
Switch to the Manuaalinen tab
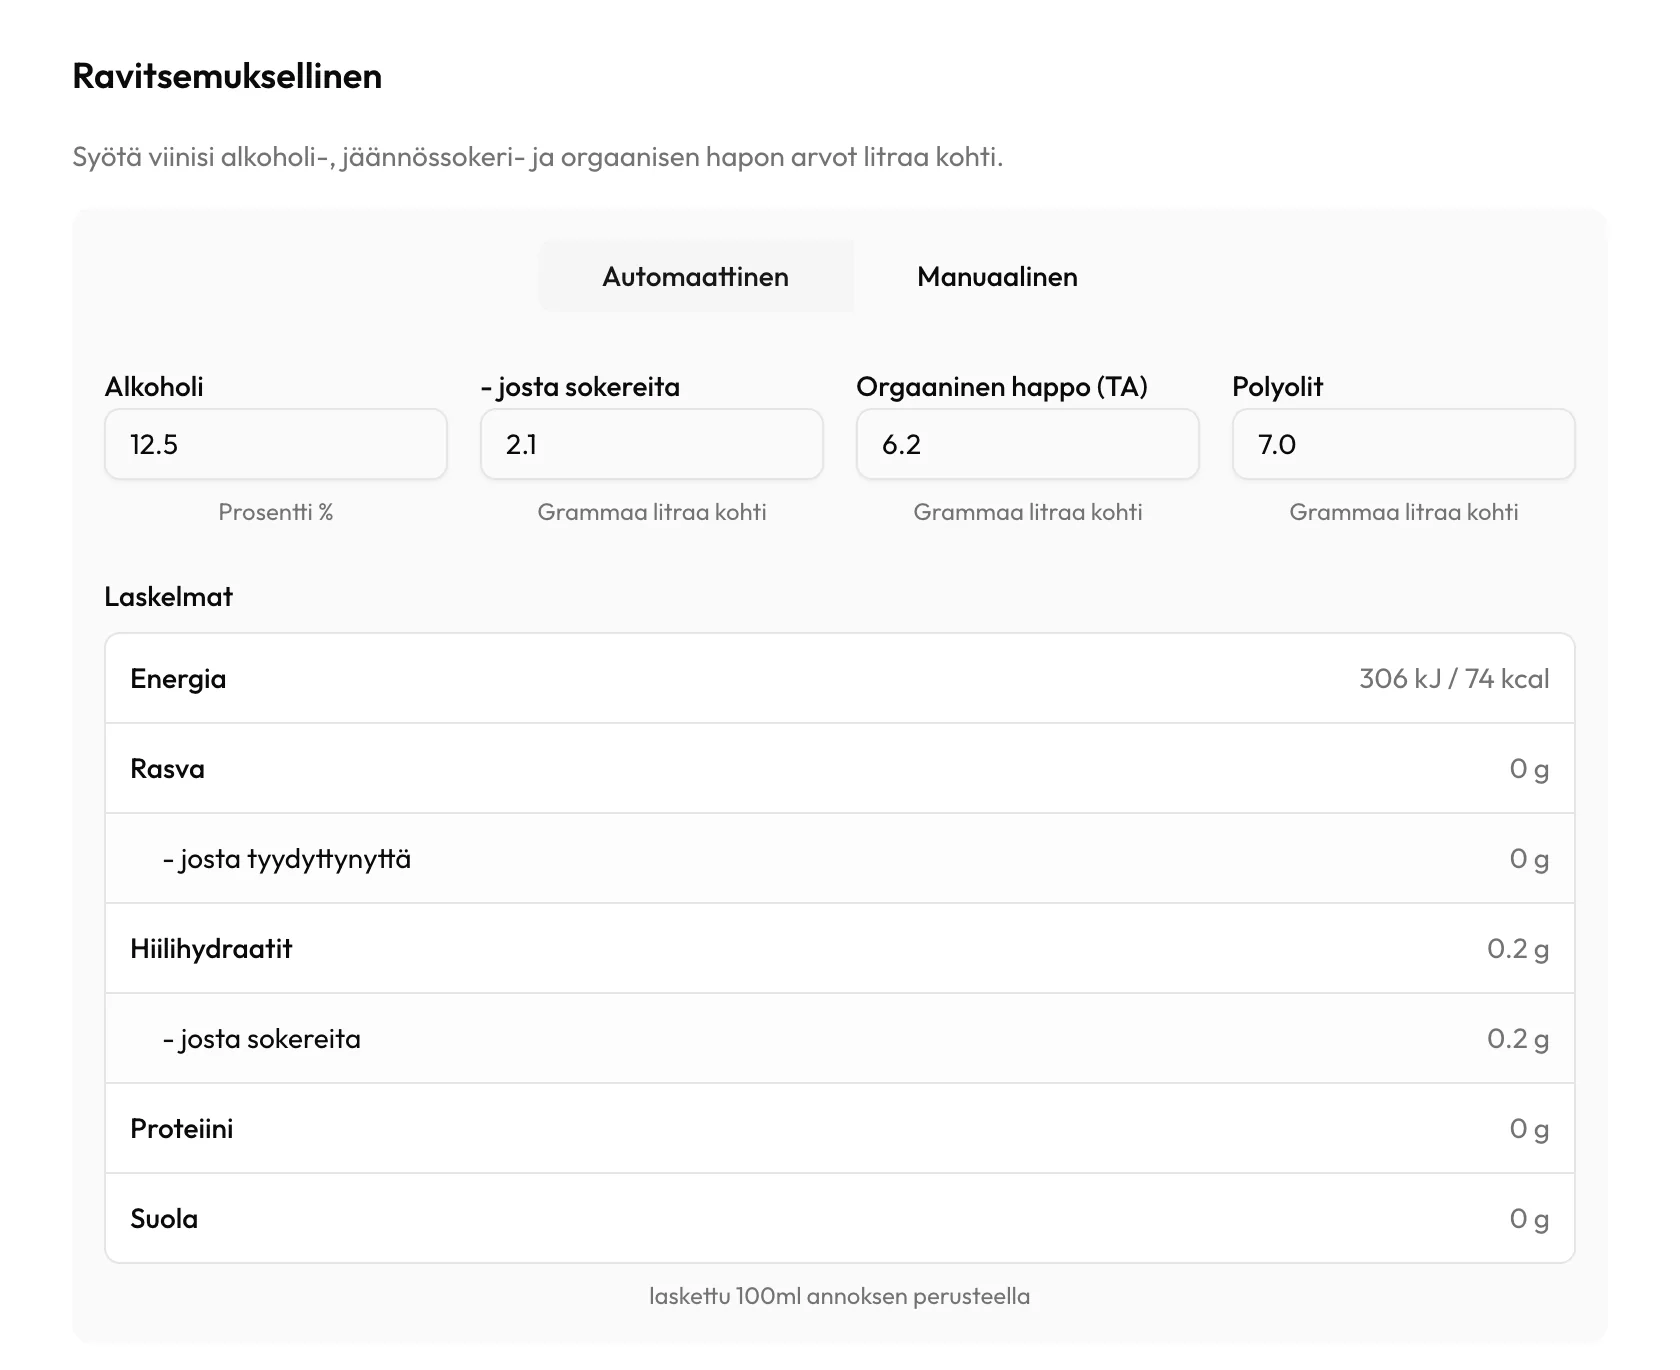click(997, 276)
